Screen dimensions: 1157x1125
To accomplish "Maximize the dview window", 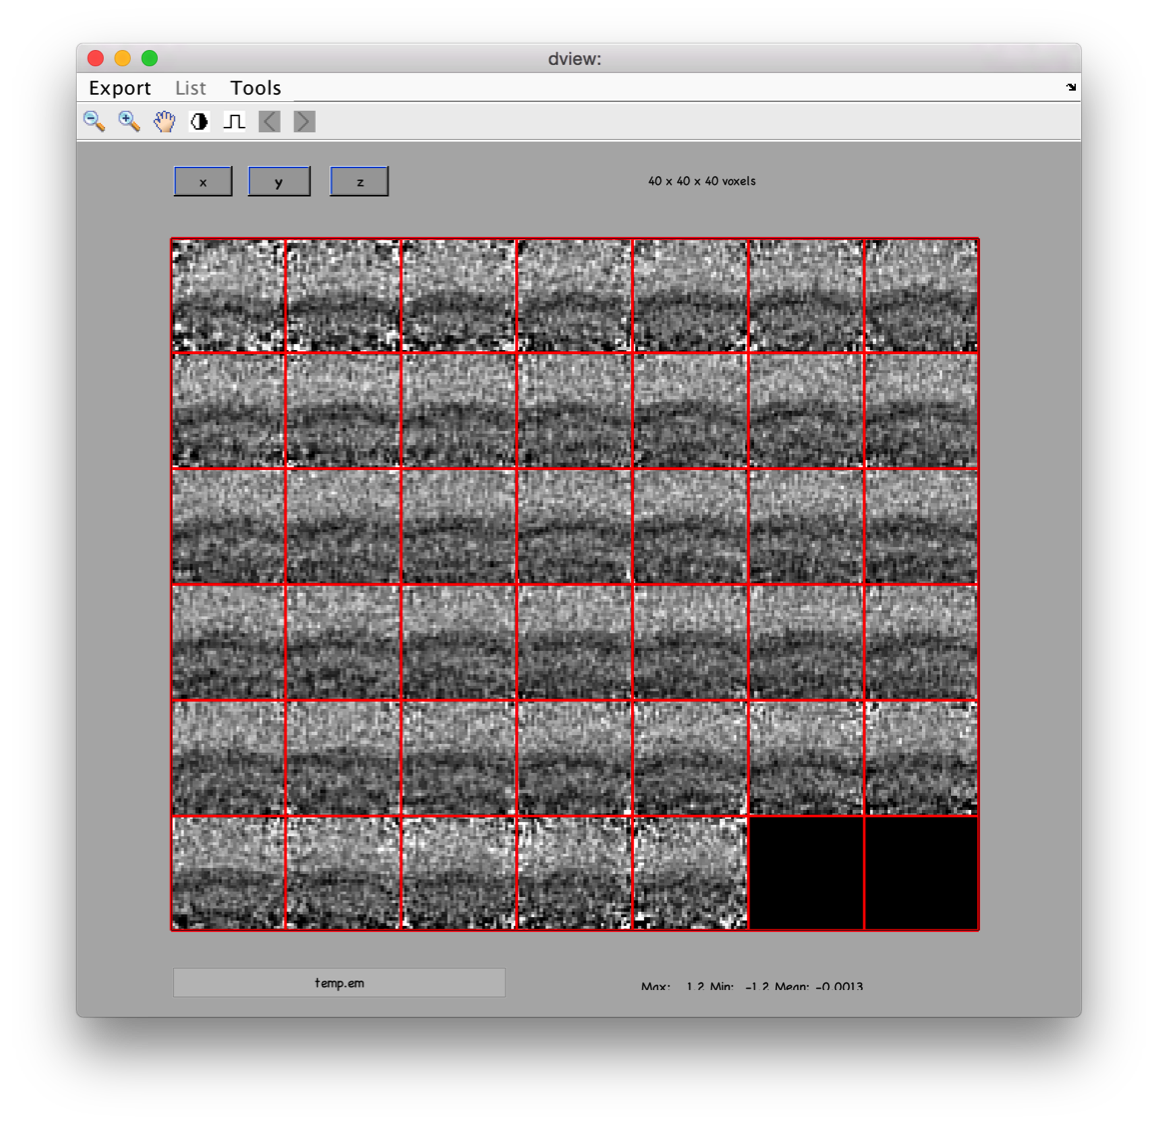I will pyautogui.click(x=150, y=58).
